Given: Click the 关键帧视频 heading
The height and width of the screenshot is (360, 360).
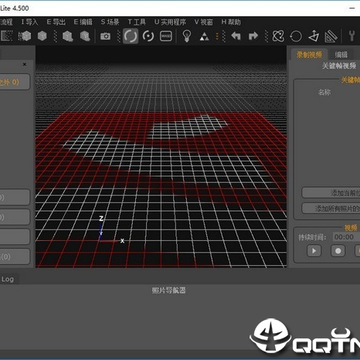Looking at the screenshot, I should coord(339,66).
